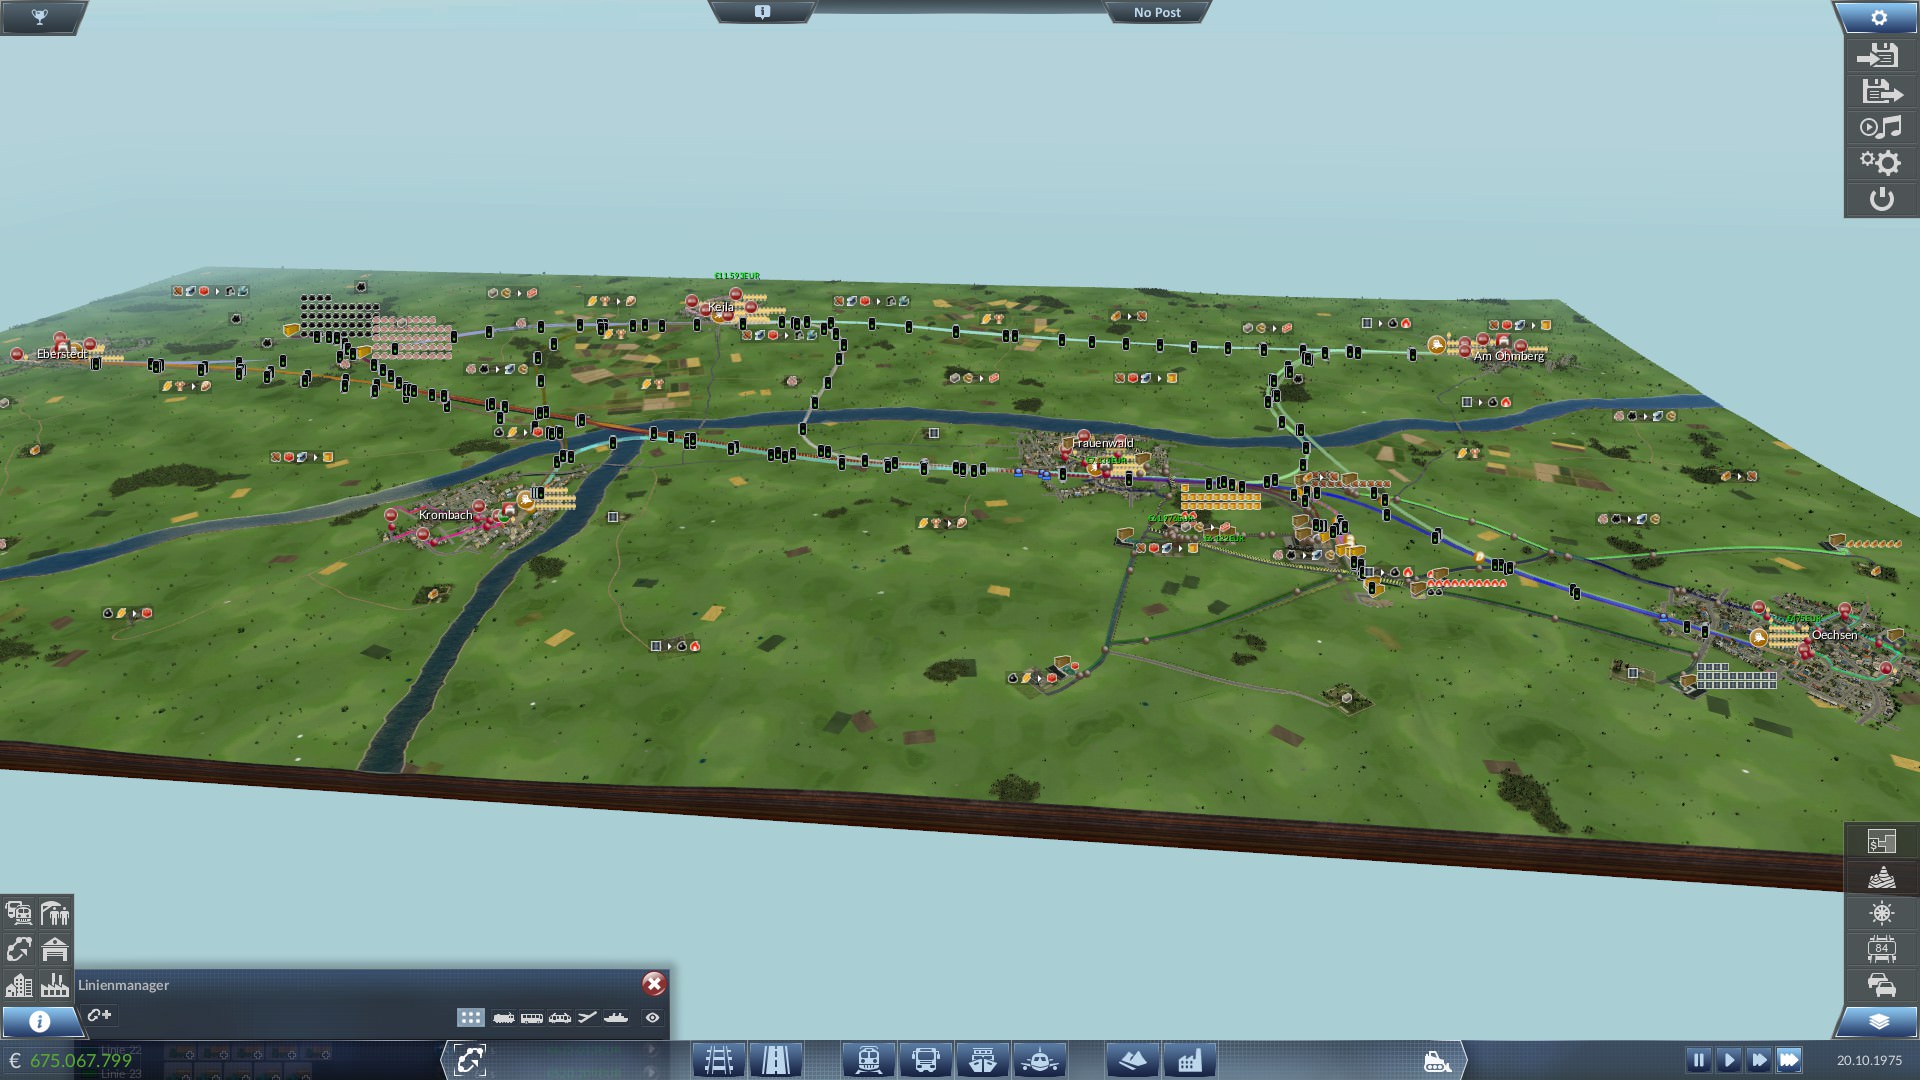Collapse the info panel tab
The width and height of the screenshot is (1920, 1080).
(40, 1021)
